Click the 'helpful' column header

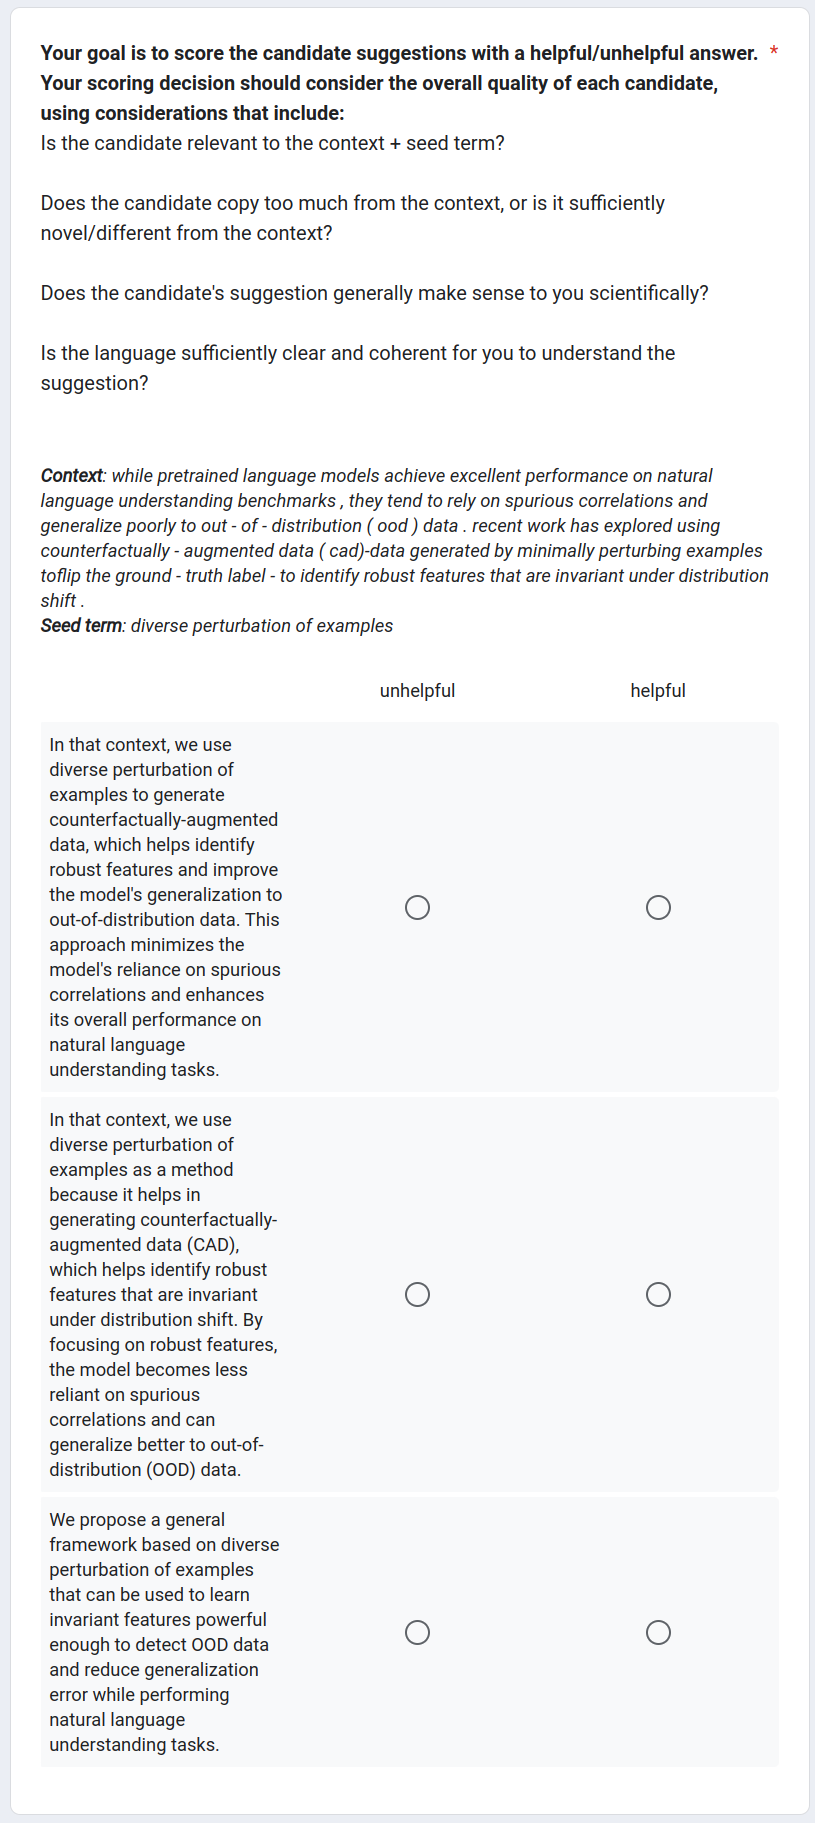pyautogui.click(x=658, y=691)
